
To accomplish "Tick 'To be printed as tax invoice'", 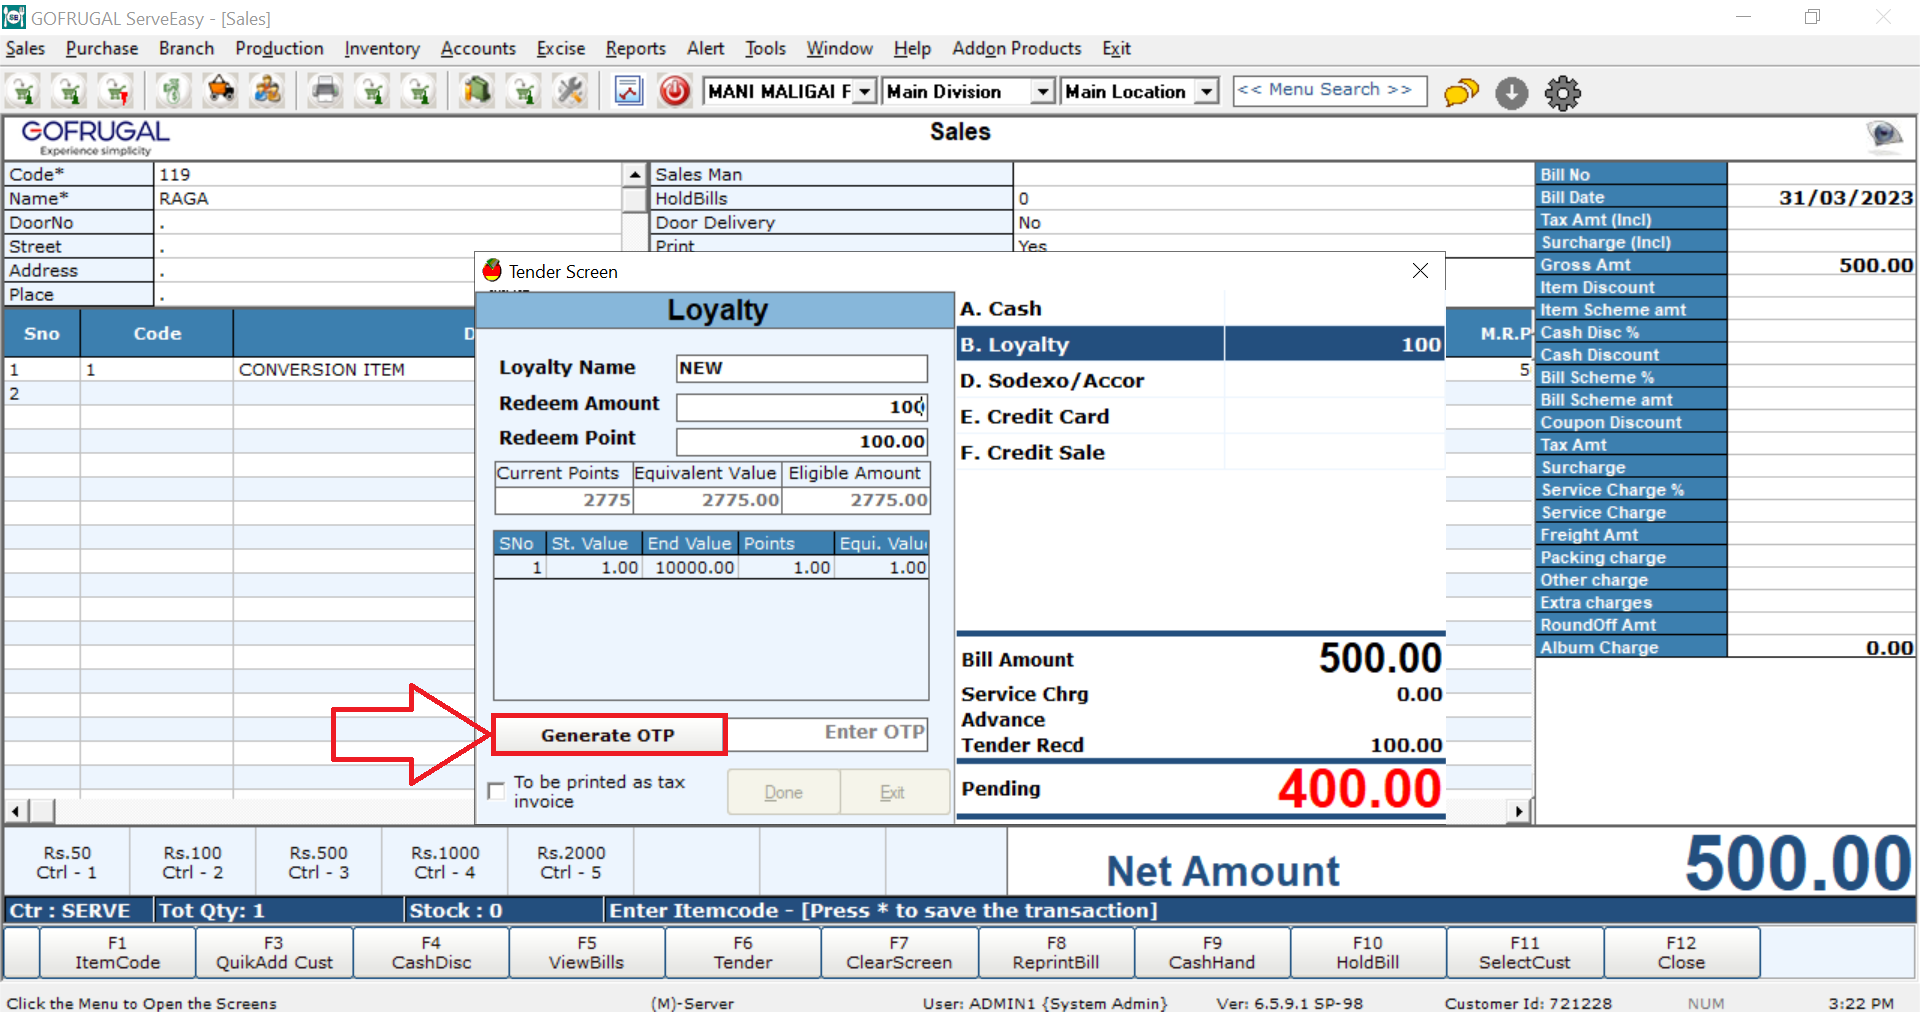I will (496, 791).
